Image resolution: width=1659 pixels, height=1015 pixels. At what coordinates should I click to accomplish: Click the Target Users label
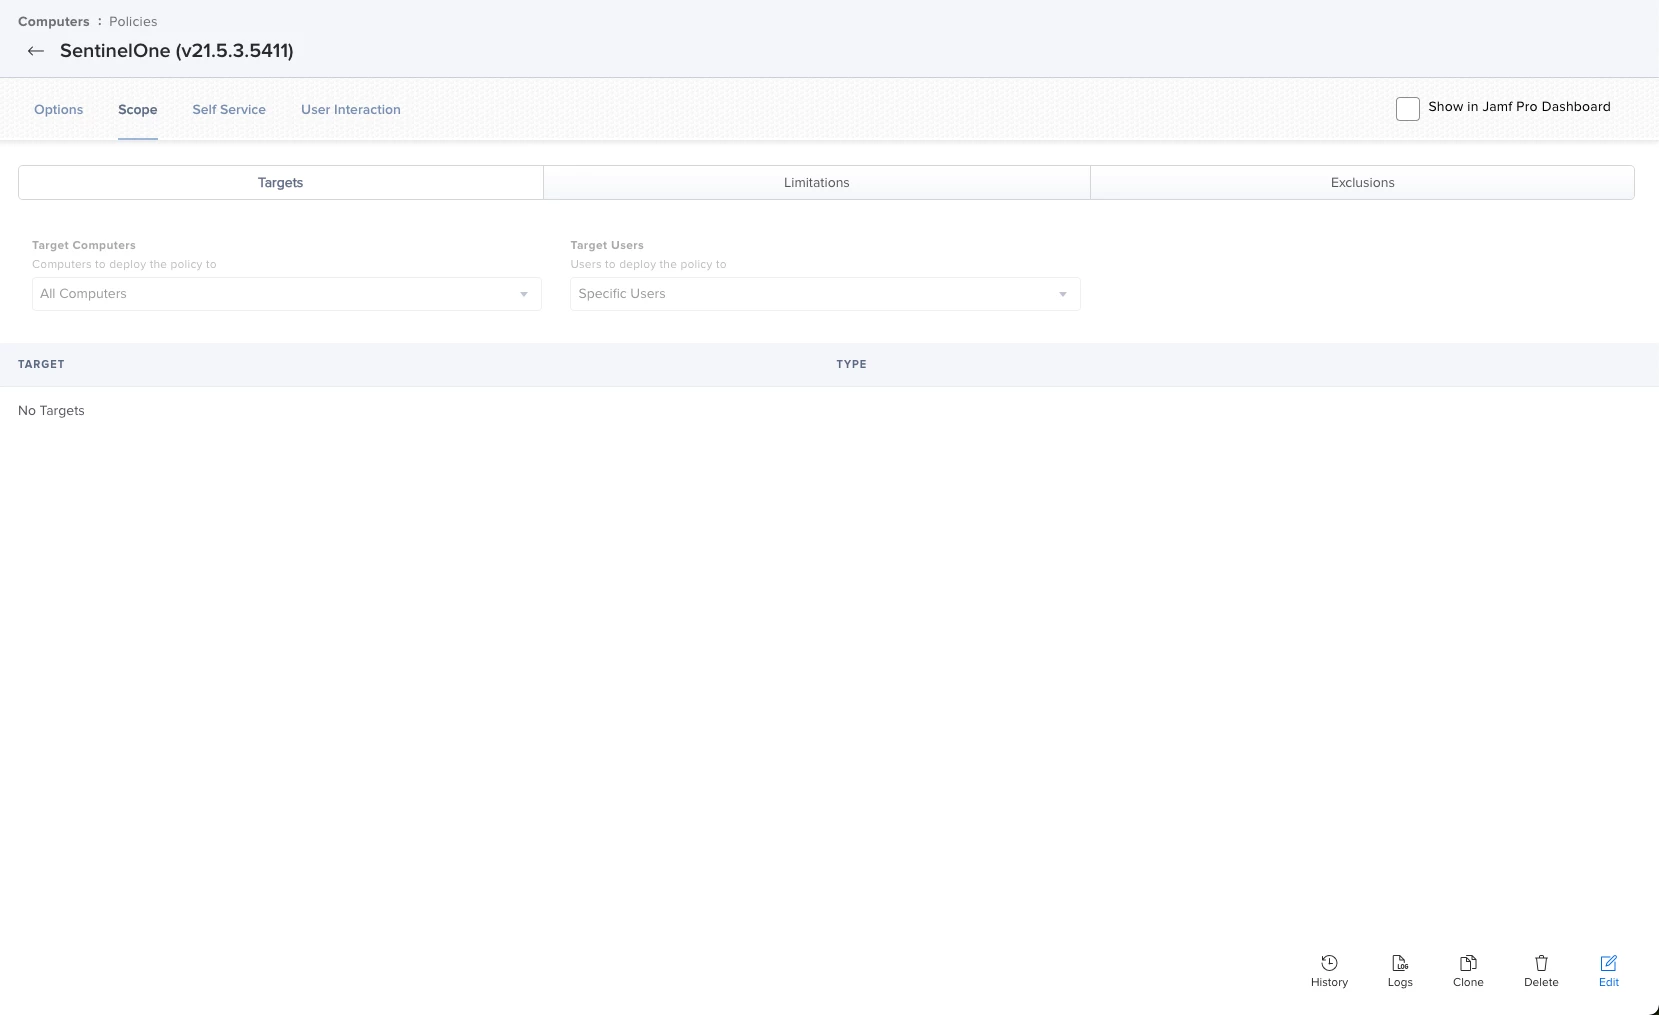click(x=607, y=245)
